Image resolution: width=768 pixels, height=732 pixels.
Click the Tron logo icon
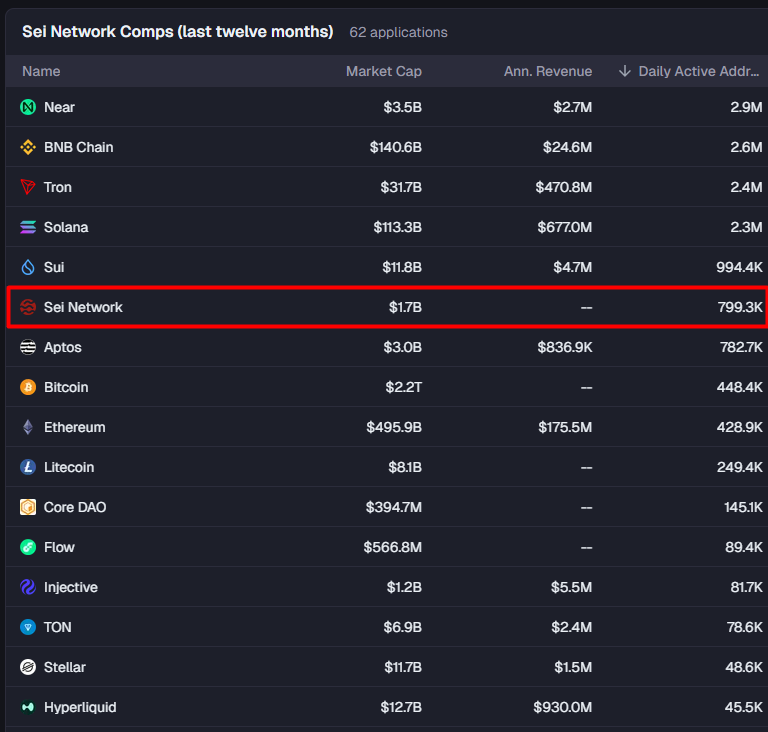pos(28,187)
